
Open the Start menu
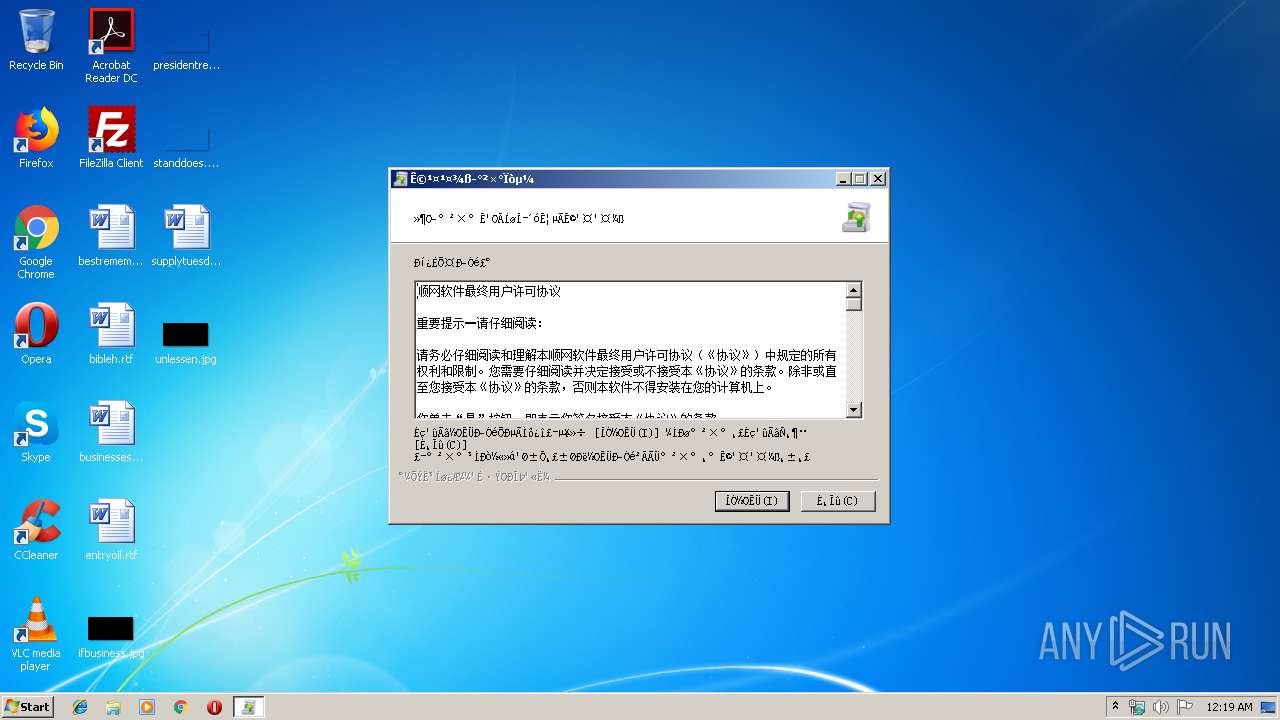[28, 707]
